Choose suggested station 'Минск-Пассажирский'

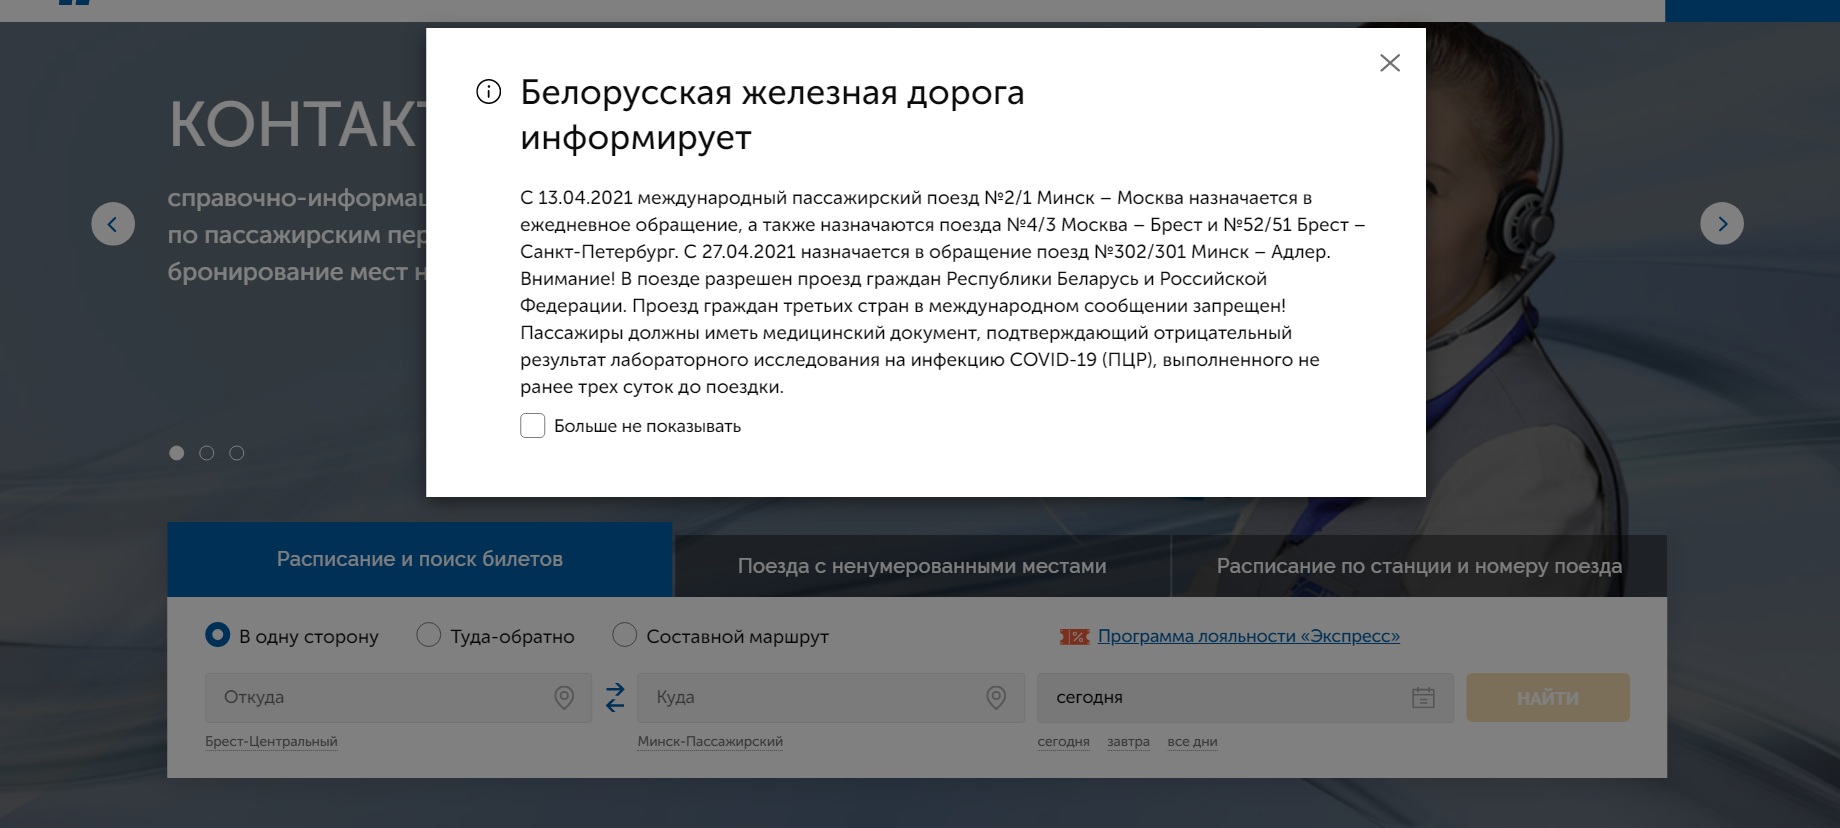point(710,742)
